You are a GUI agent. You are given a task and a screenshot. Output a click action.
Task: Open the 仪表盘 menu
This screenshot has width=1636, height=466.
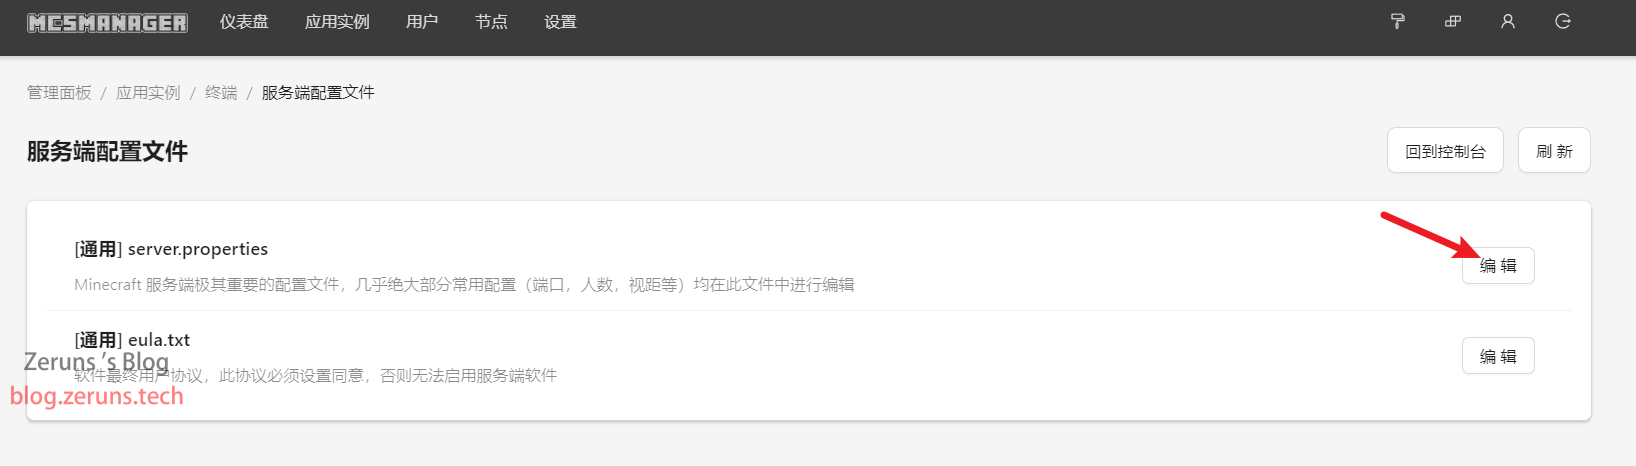(244, 22)
